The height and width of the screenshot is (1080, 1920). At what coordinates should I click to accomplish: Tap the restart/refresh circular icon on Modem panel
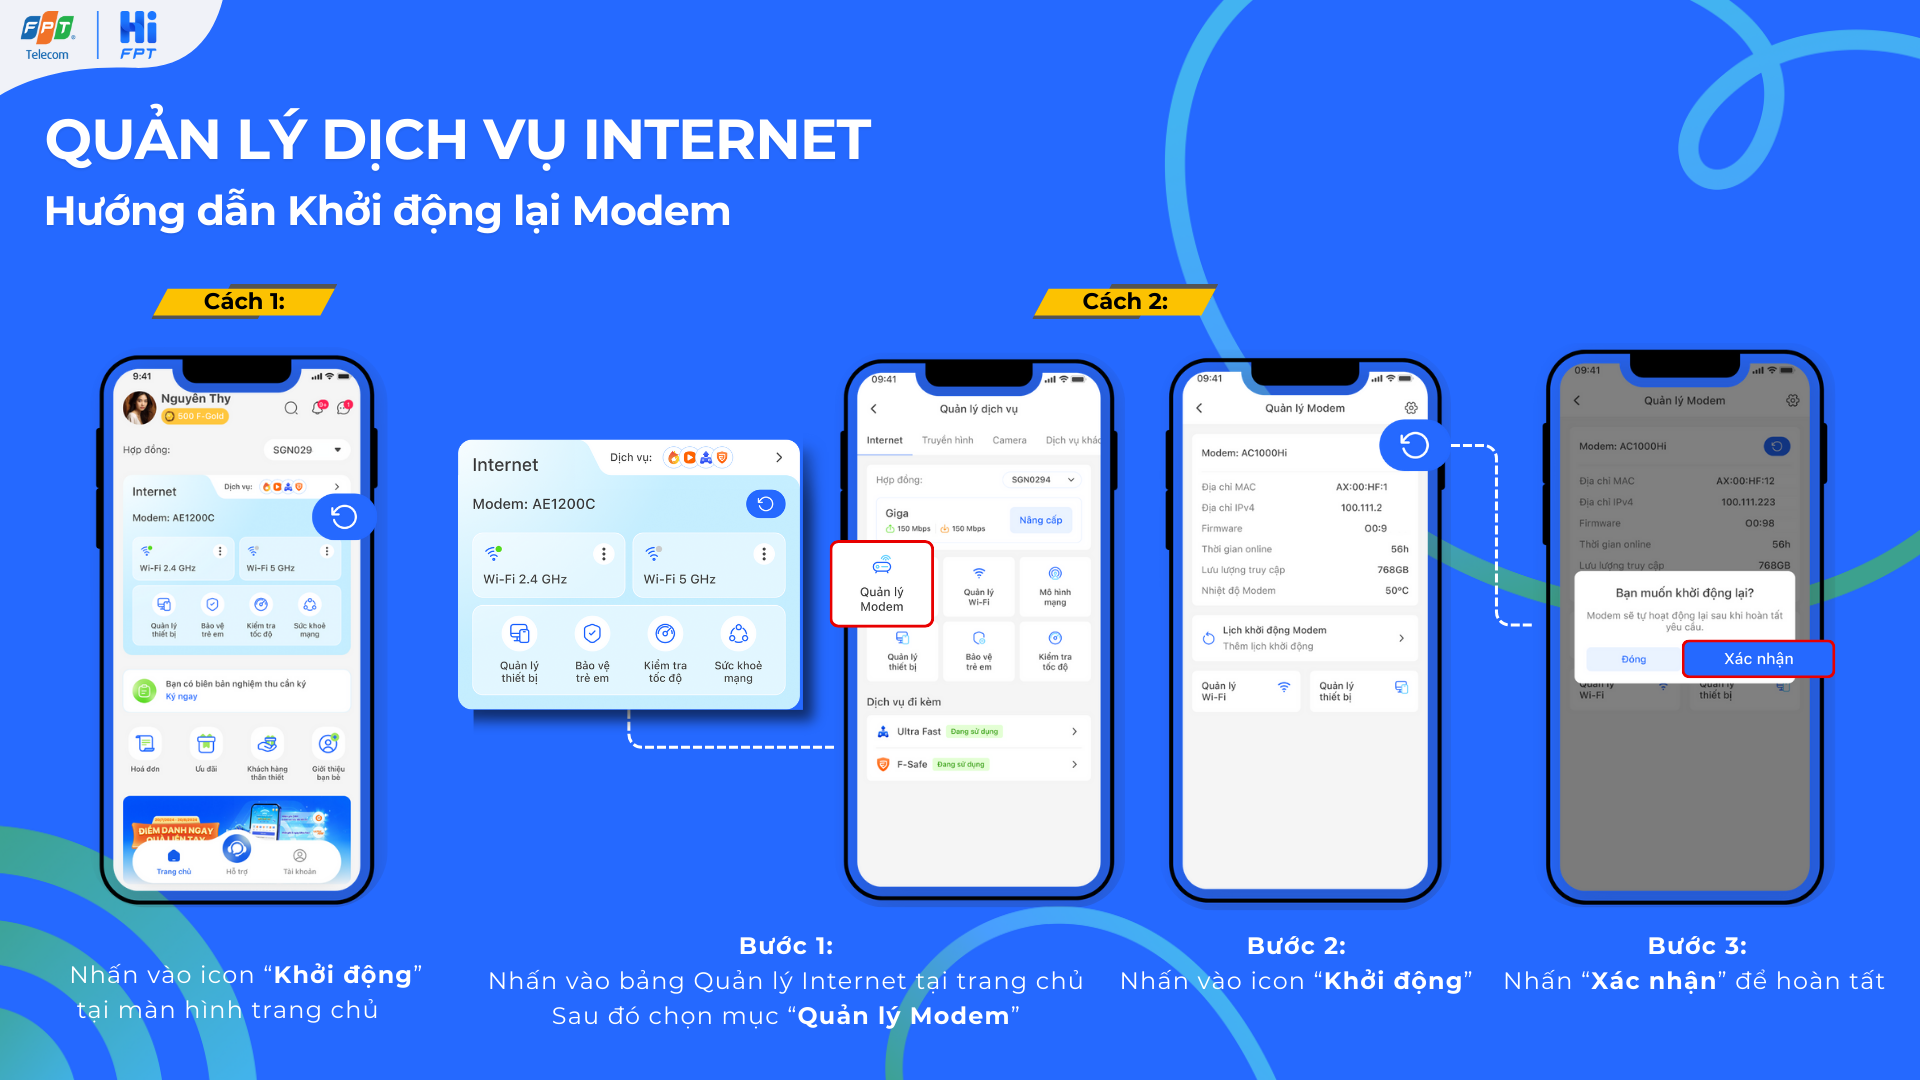(340, 514)
